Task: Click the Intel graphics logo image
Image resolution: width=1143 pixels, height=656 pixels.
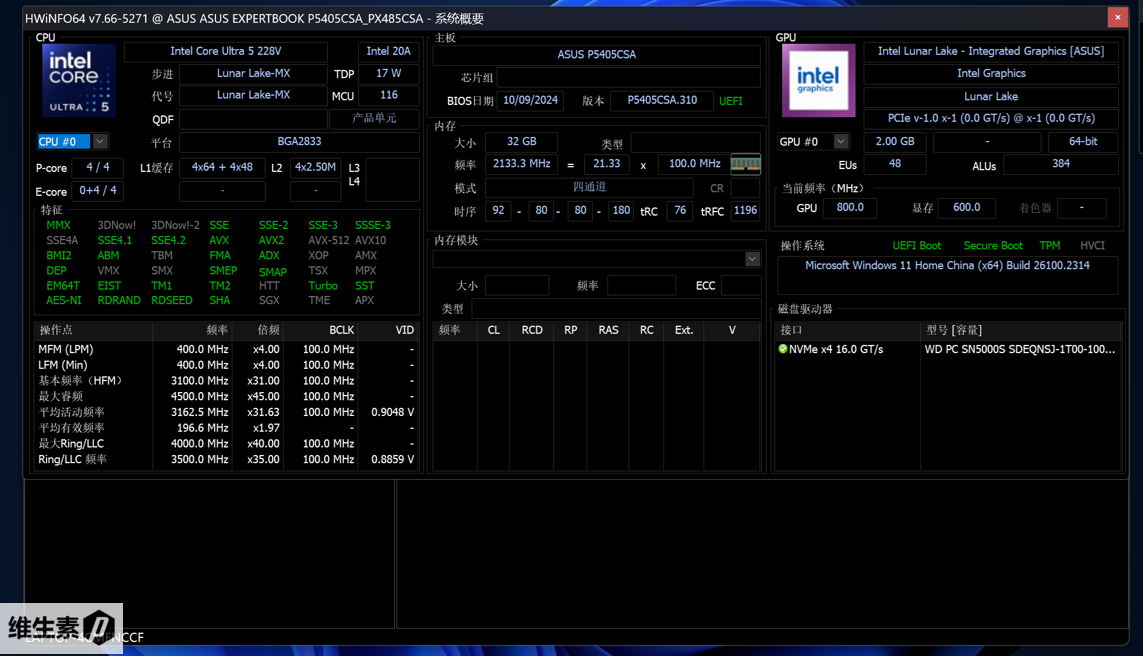Action: [818, 80]
